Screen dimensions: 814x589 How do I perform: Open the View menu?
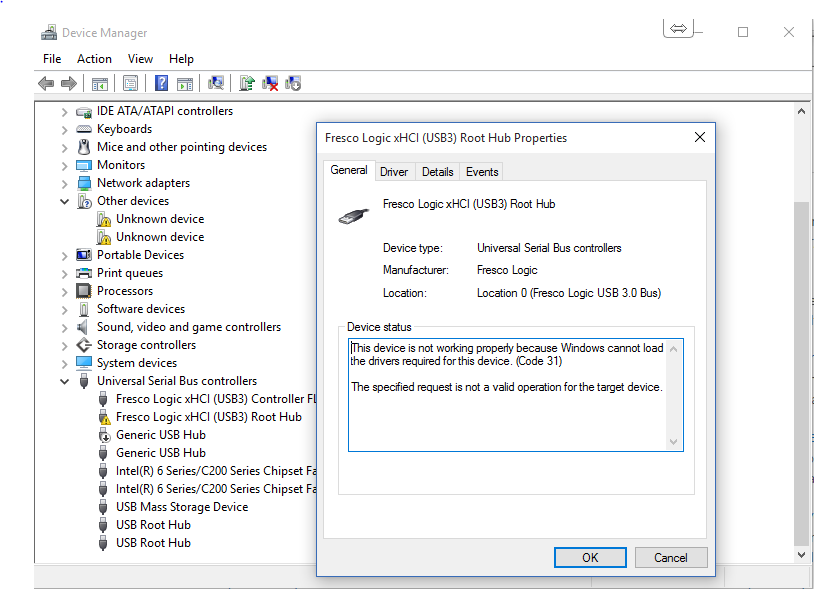click(x=140, y=59)
